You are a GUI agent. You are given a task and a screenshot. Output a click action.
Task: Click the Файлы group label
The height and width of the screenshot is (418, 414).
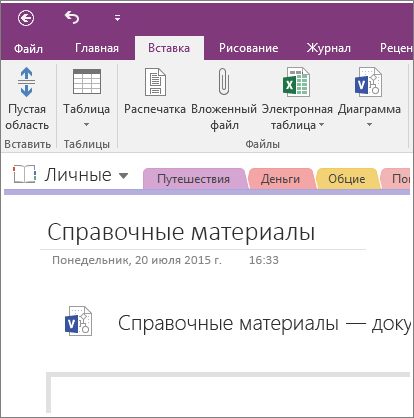tap(262, 144)
